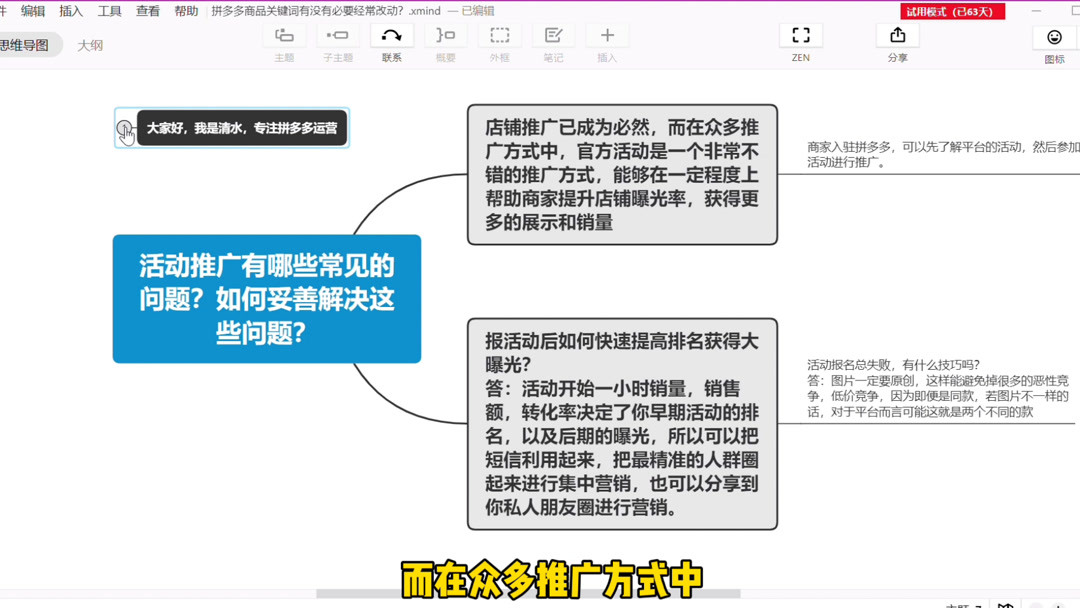The image size is (1080, 608).
Task: Open the 编辑 menu
Action: coord(33,11)
